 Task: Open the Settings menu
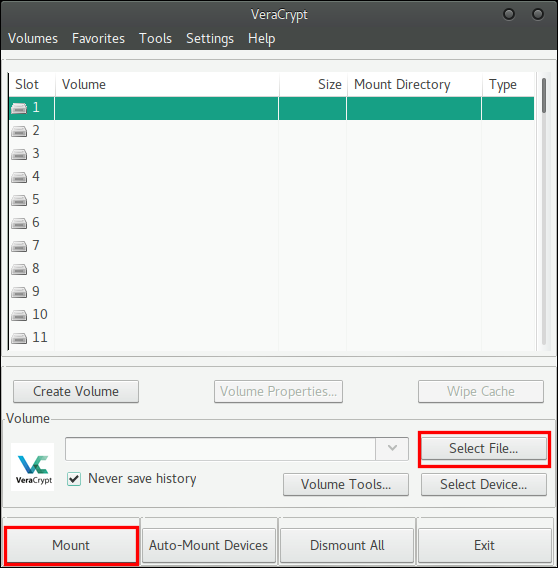[210, 39]
